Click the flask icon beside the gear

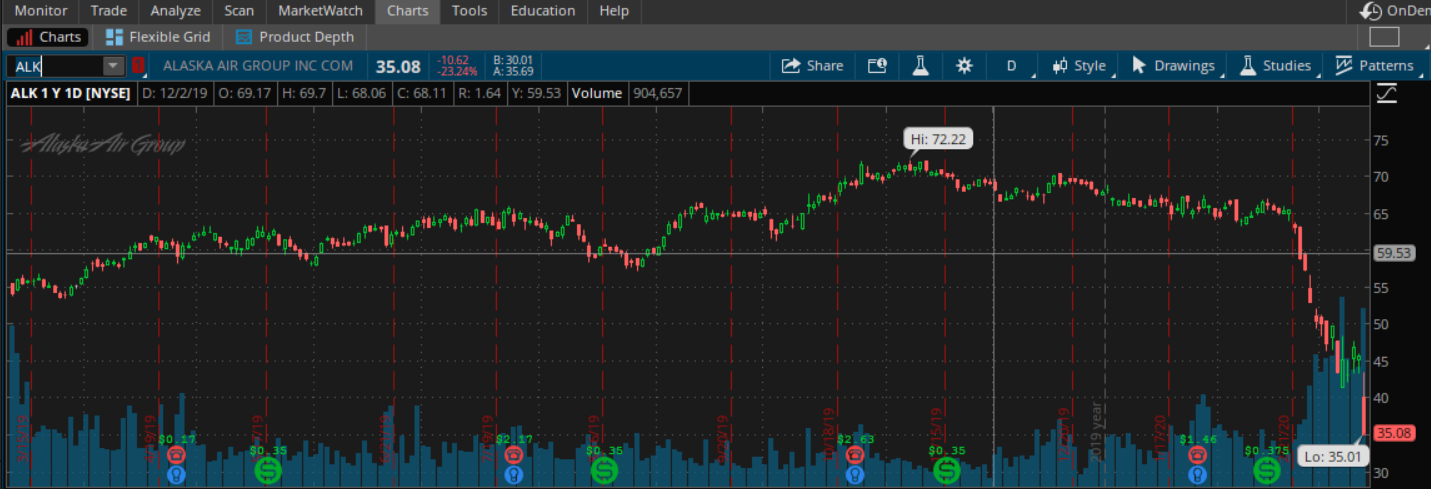click(x=920, y=66)
